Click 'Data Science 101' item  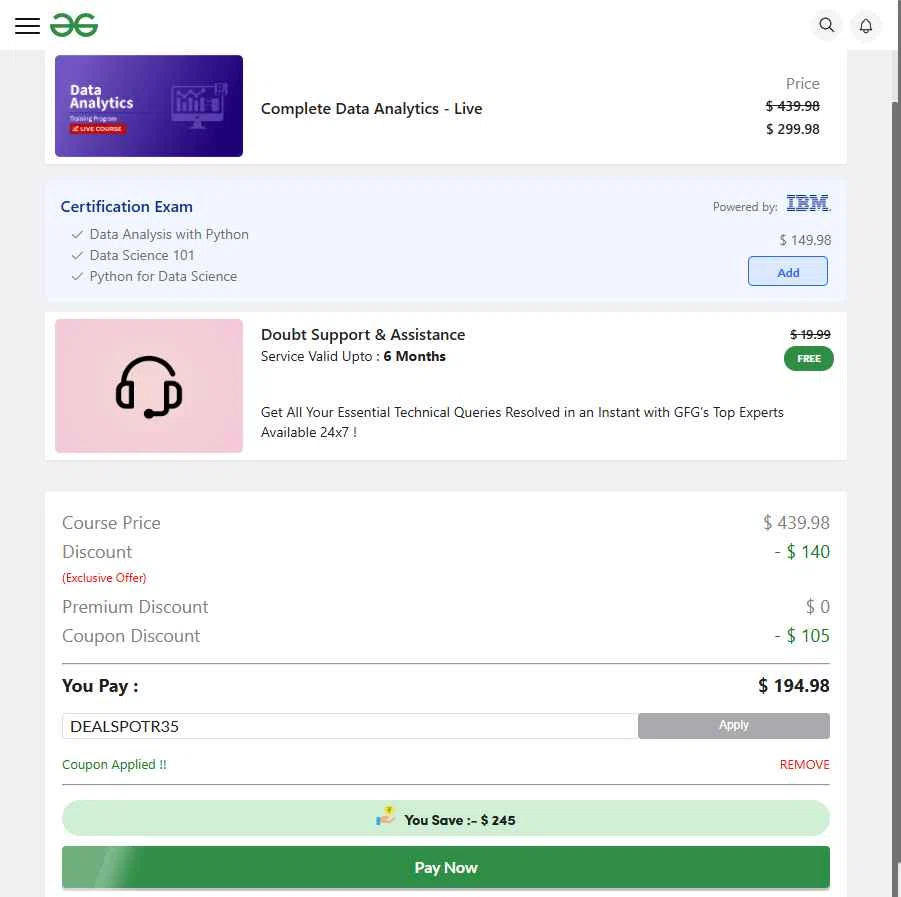pos(142,255)
